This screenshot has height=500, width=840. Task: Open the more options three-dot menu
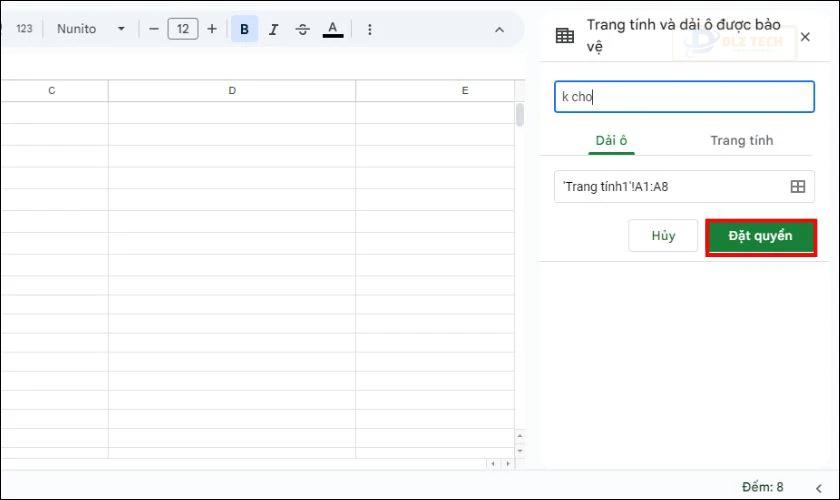pos(370,29)
